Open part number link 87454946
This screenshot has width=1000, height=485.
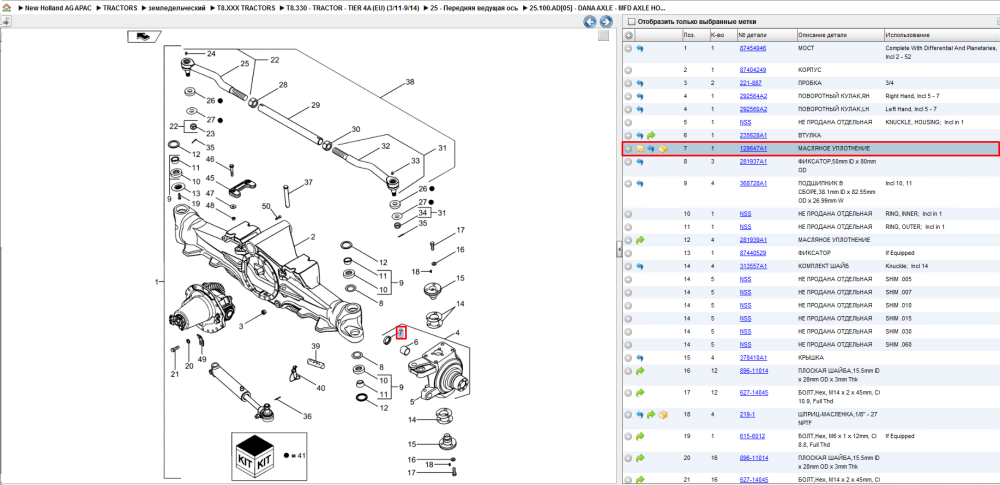point(753,48)
